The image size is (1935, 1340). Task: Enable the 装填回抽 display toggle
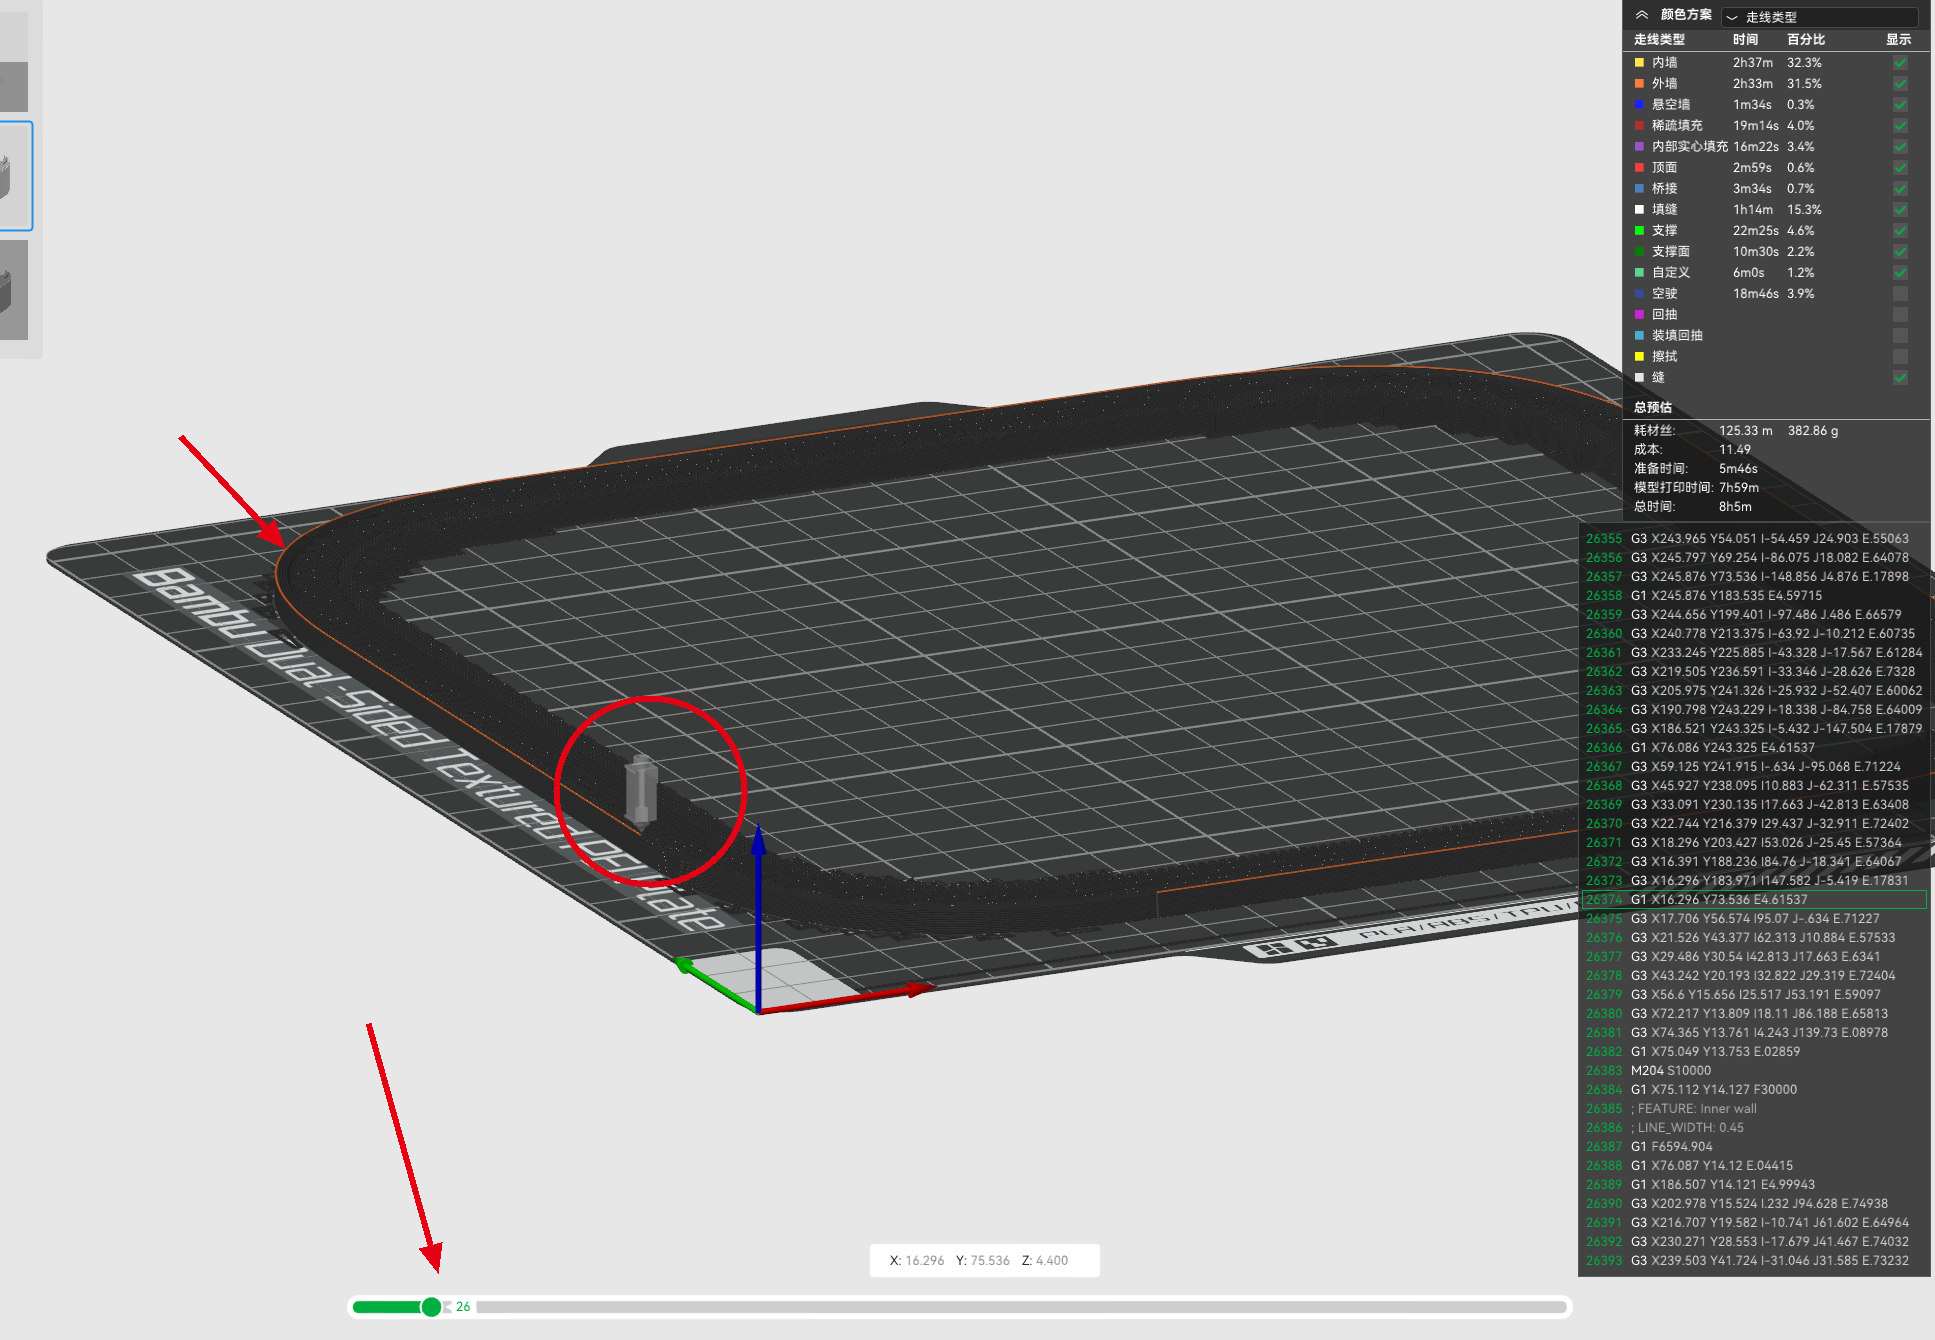pos(1899,335)
